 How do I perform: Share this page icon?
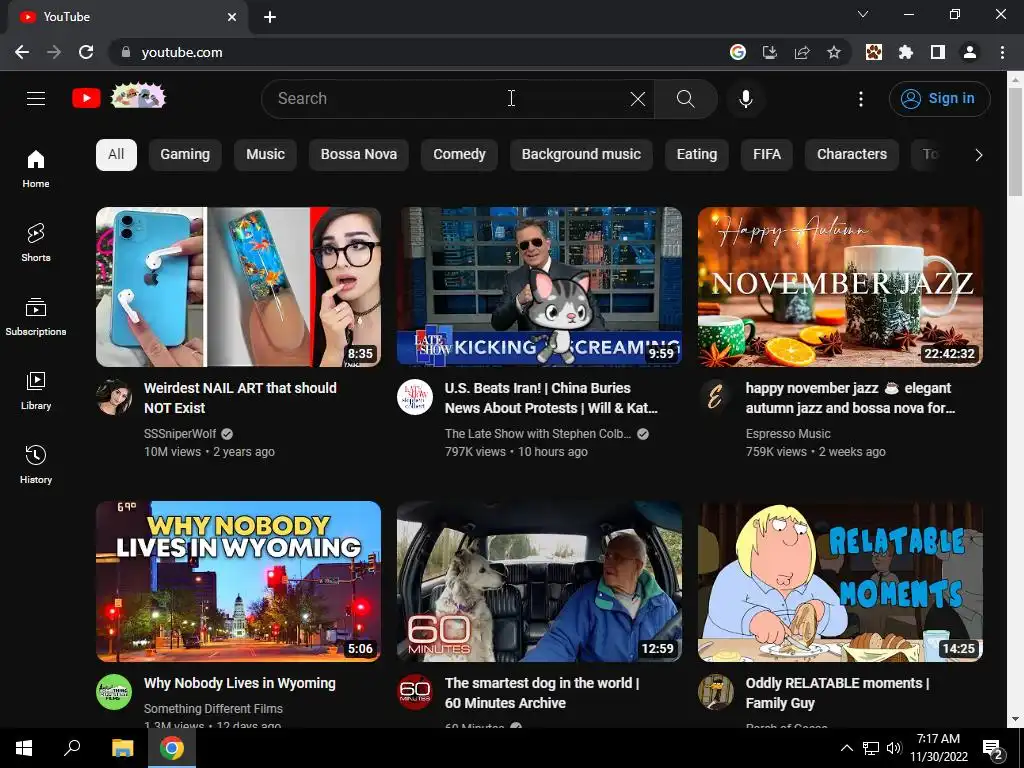pos(802,52)
